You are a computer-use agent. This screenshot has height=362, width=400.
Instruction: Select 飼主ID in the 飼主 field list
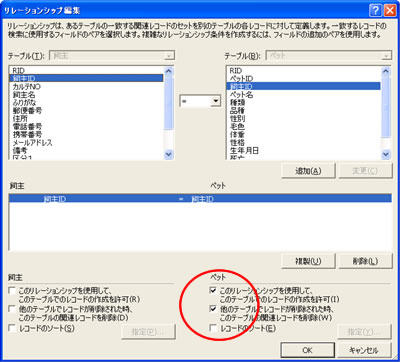coord(87,79)
